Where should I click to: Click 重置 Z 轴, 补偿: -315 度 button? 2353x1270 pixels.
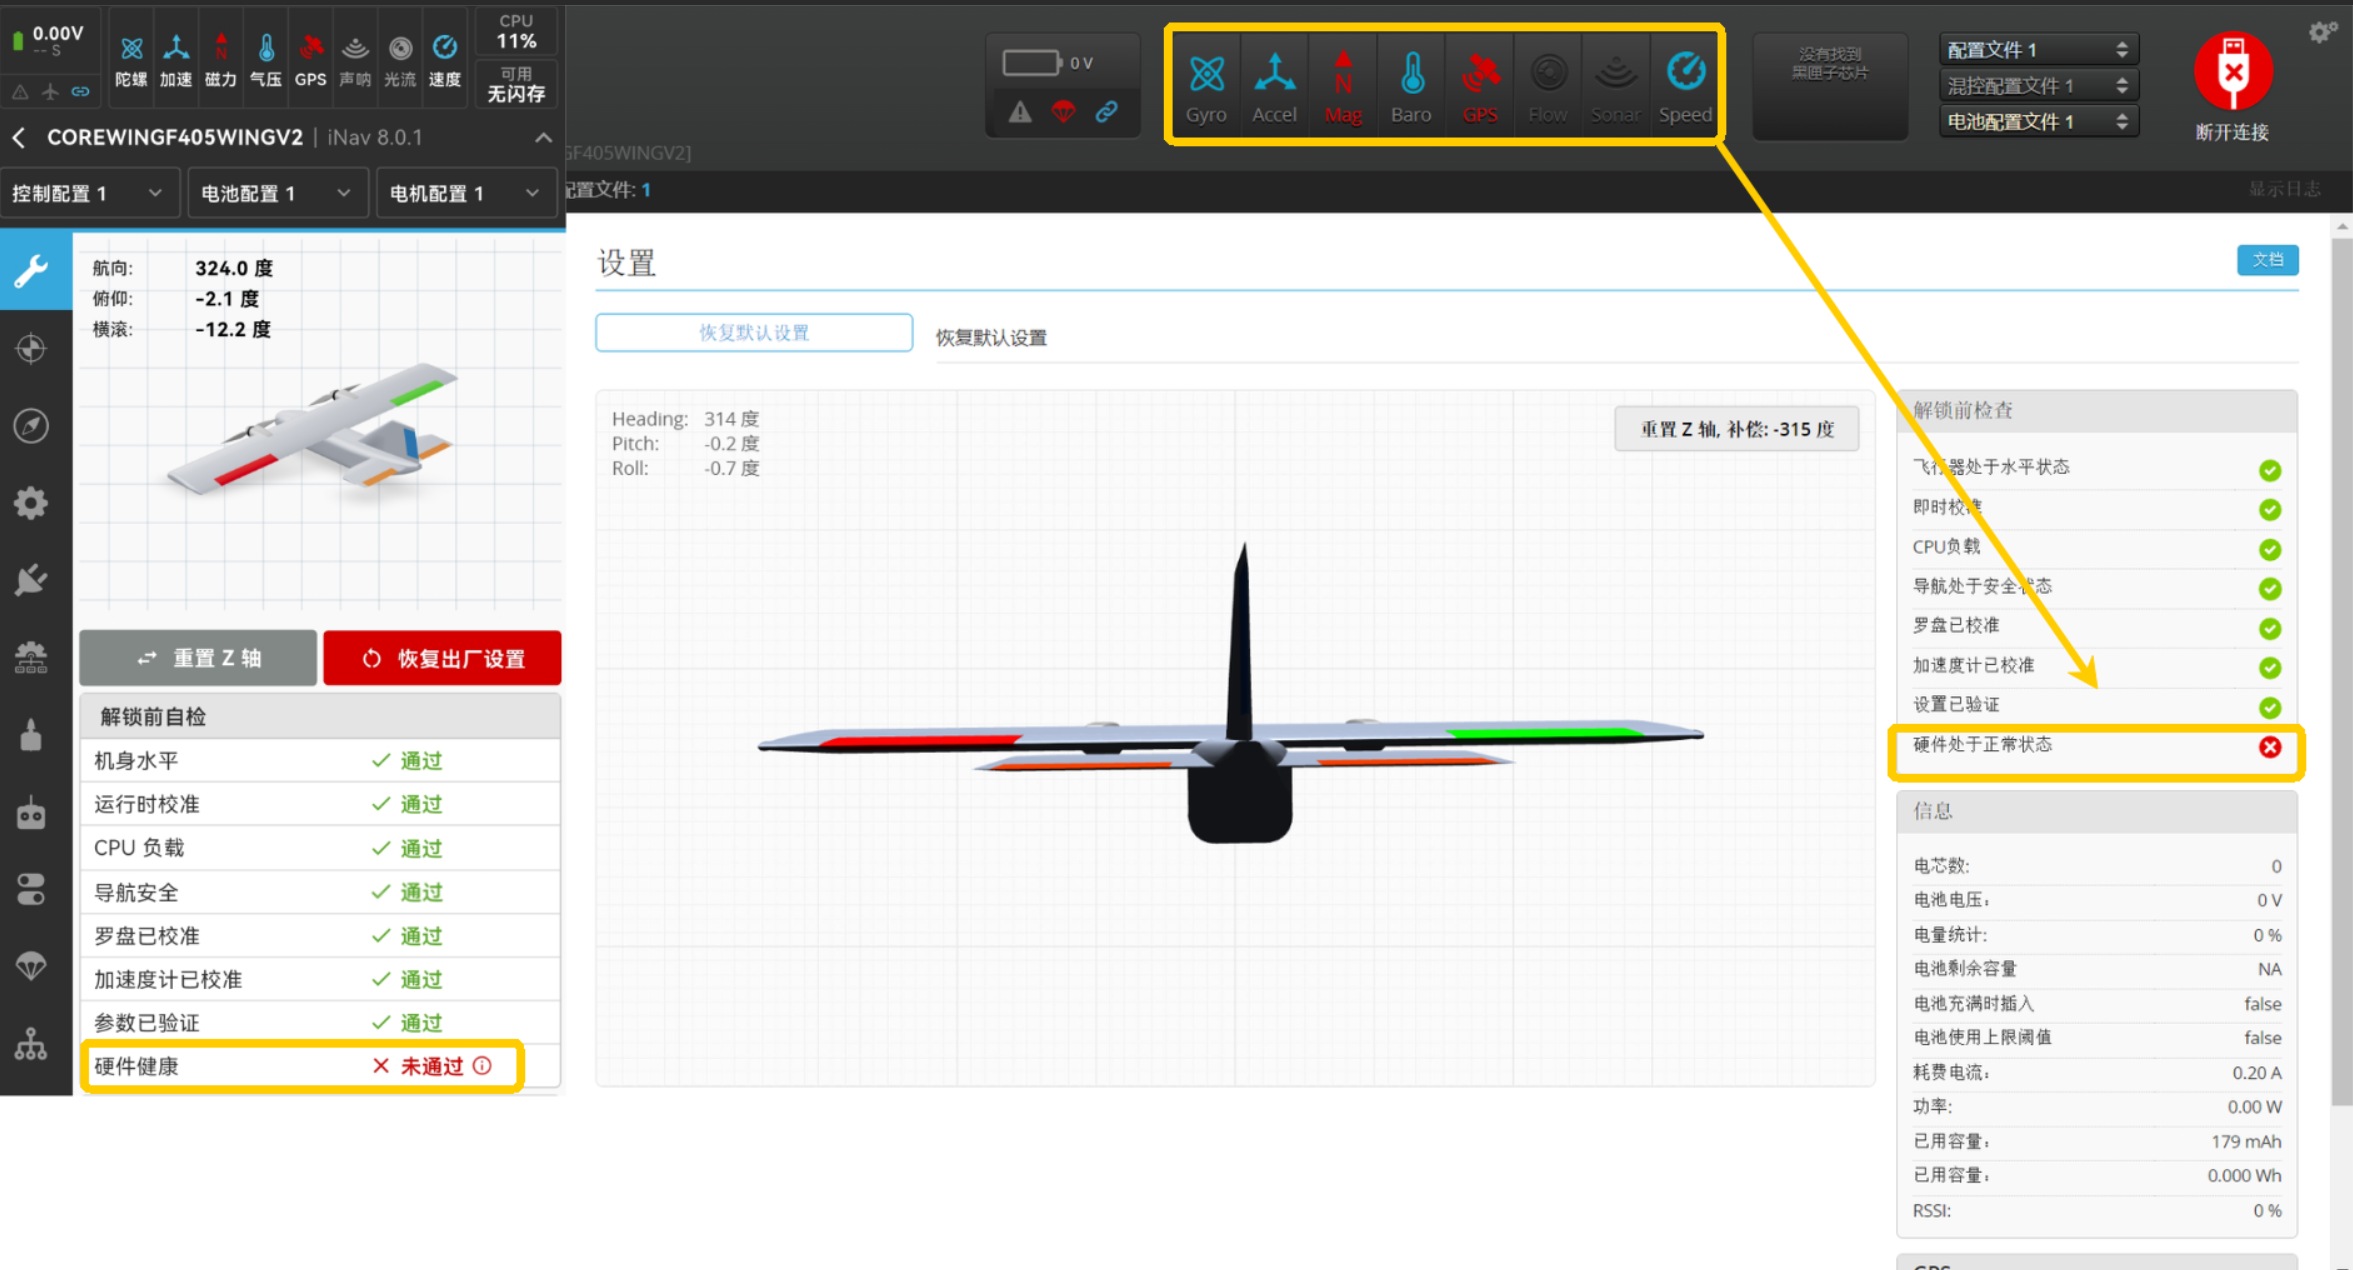pos(1737,429)
